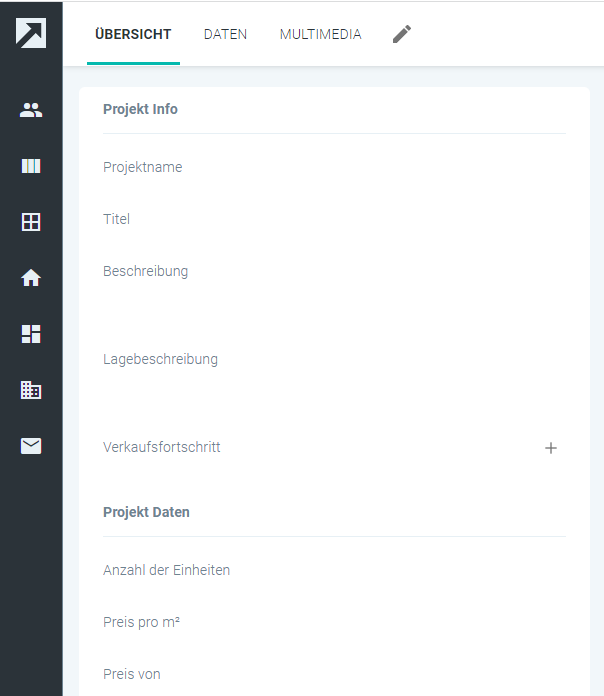Open the building projects icon
The image size is (604, 696).
coord(31,390)
